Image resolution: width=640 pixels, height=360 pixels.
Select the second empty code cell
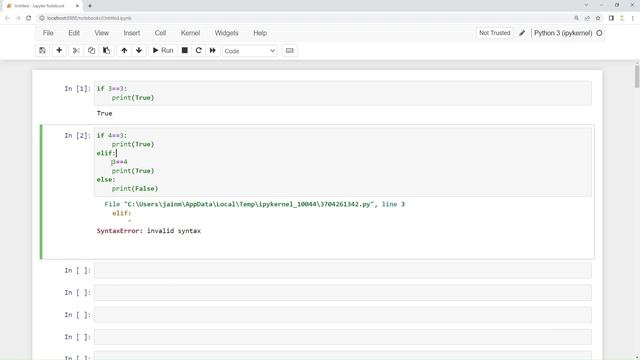pyautogui.click(x=342, y=293)
